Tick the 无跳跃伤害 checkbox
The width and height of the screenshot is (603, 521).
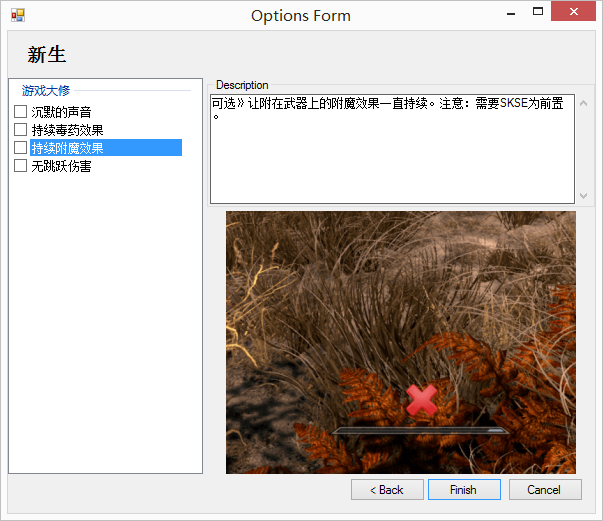[x=20, y=166]
